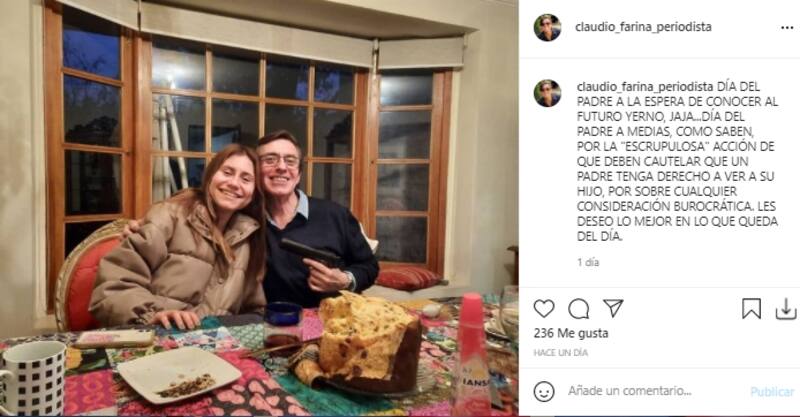Like the post with the heart icon
Screen dimensions: 800x417
pyautogui.click(x=544, y=309)
